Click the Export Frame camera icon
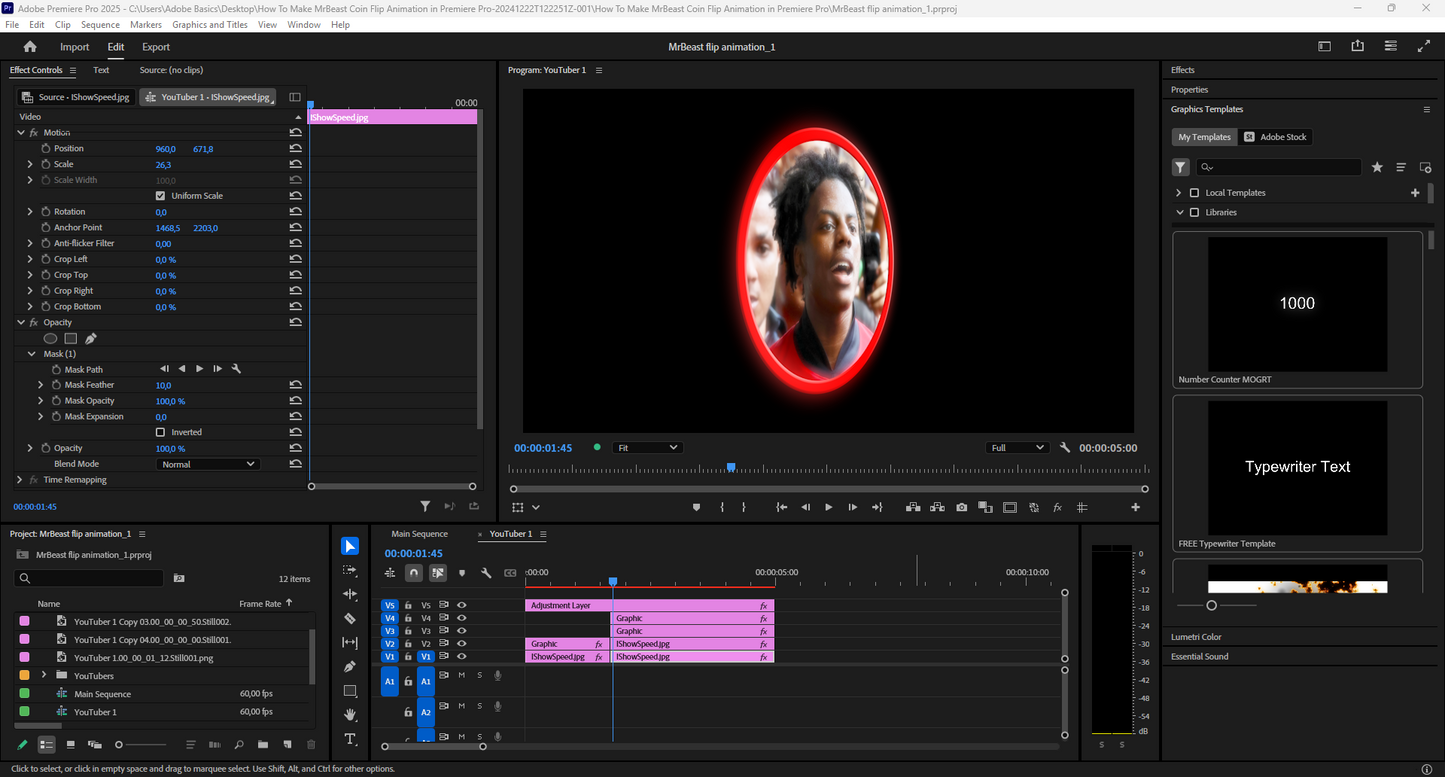1445x777 pixels. pyautogui.click(x=961, y=508)
